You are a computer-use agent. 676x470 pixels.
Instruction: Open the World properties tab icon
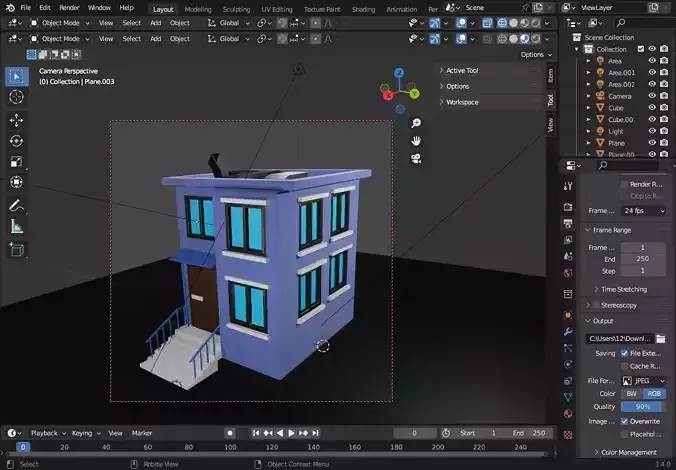coord(568,273)
